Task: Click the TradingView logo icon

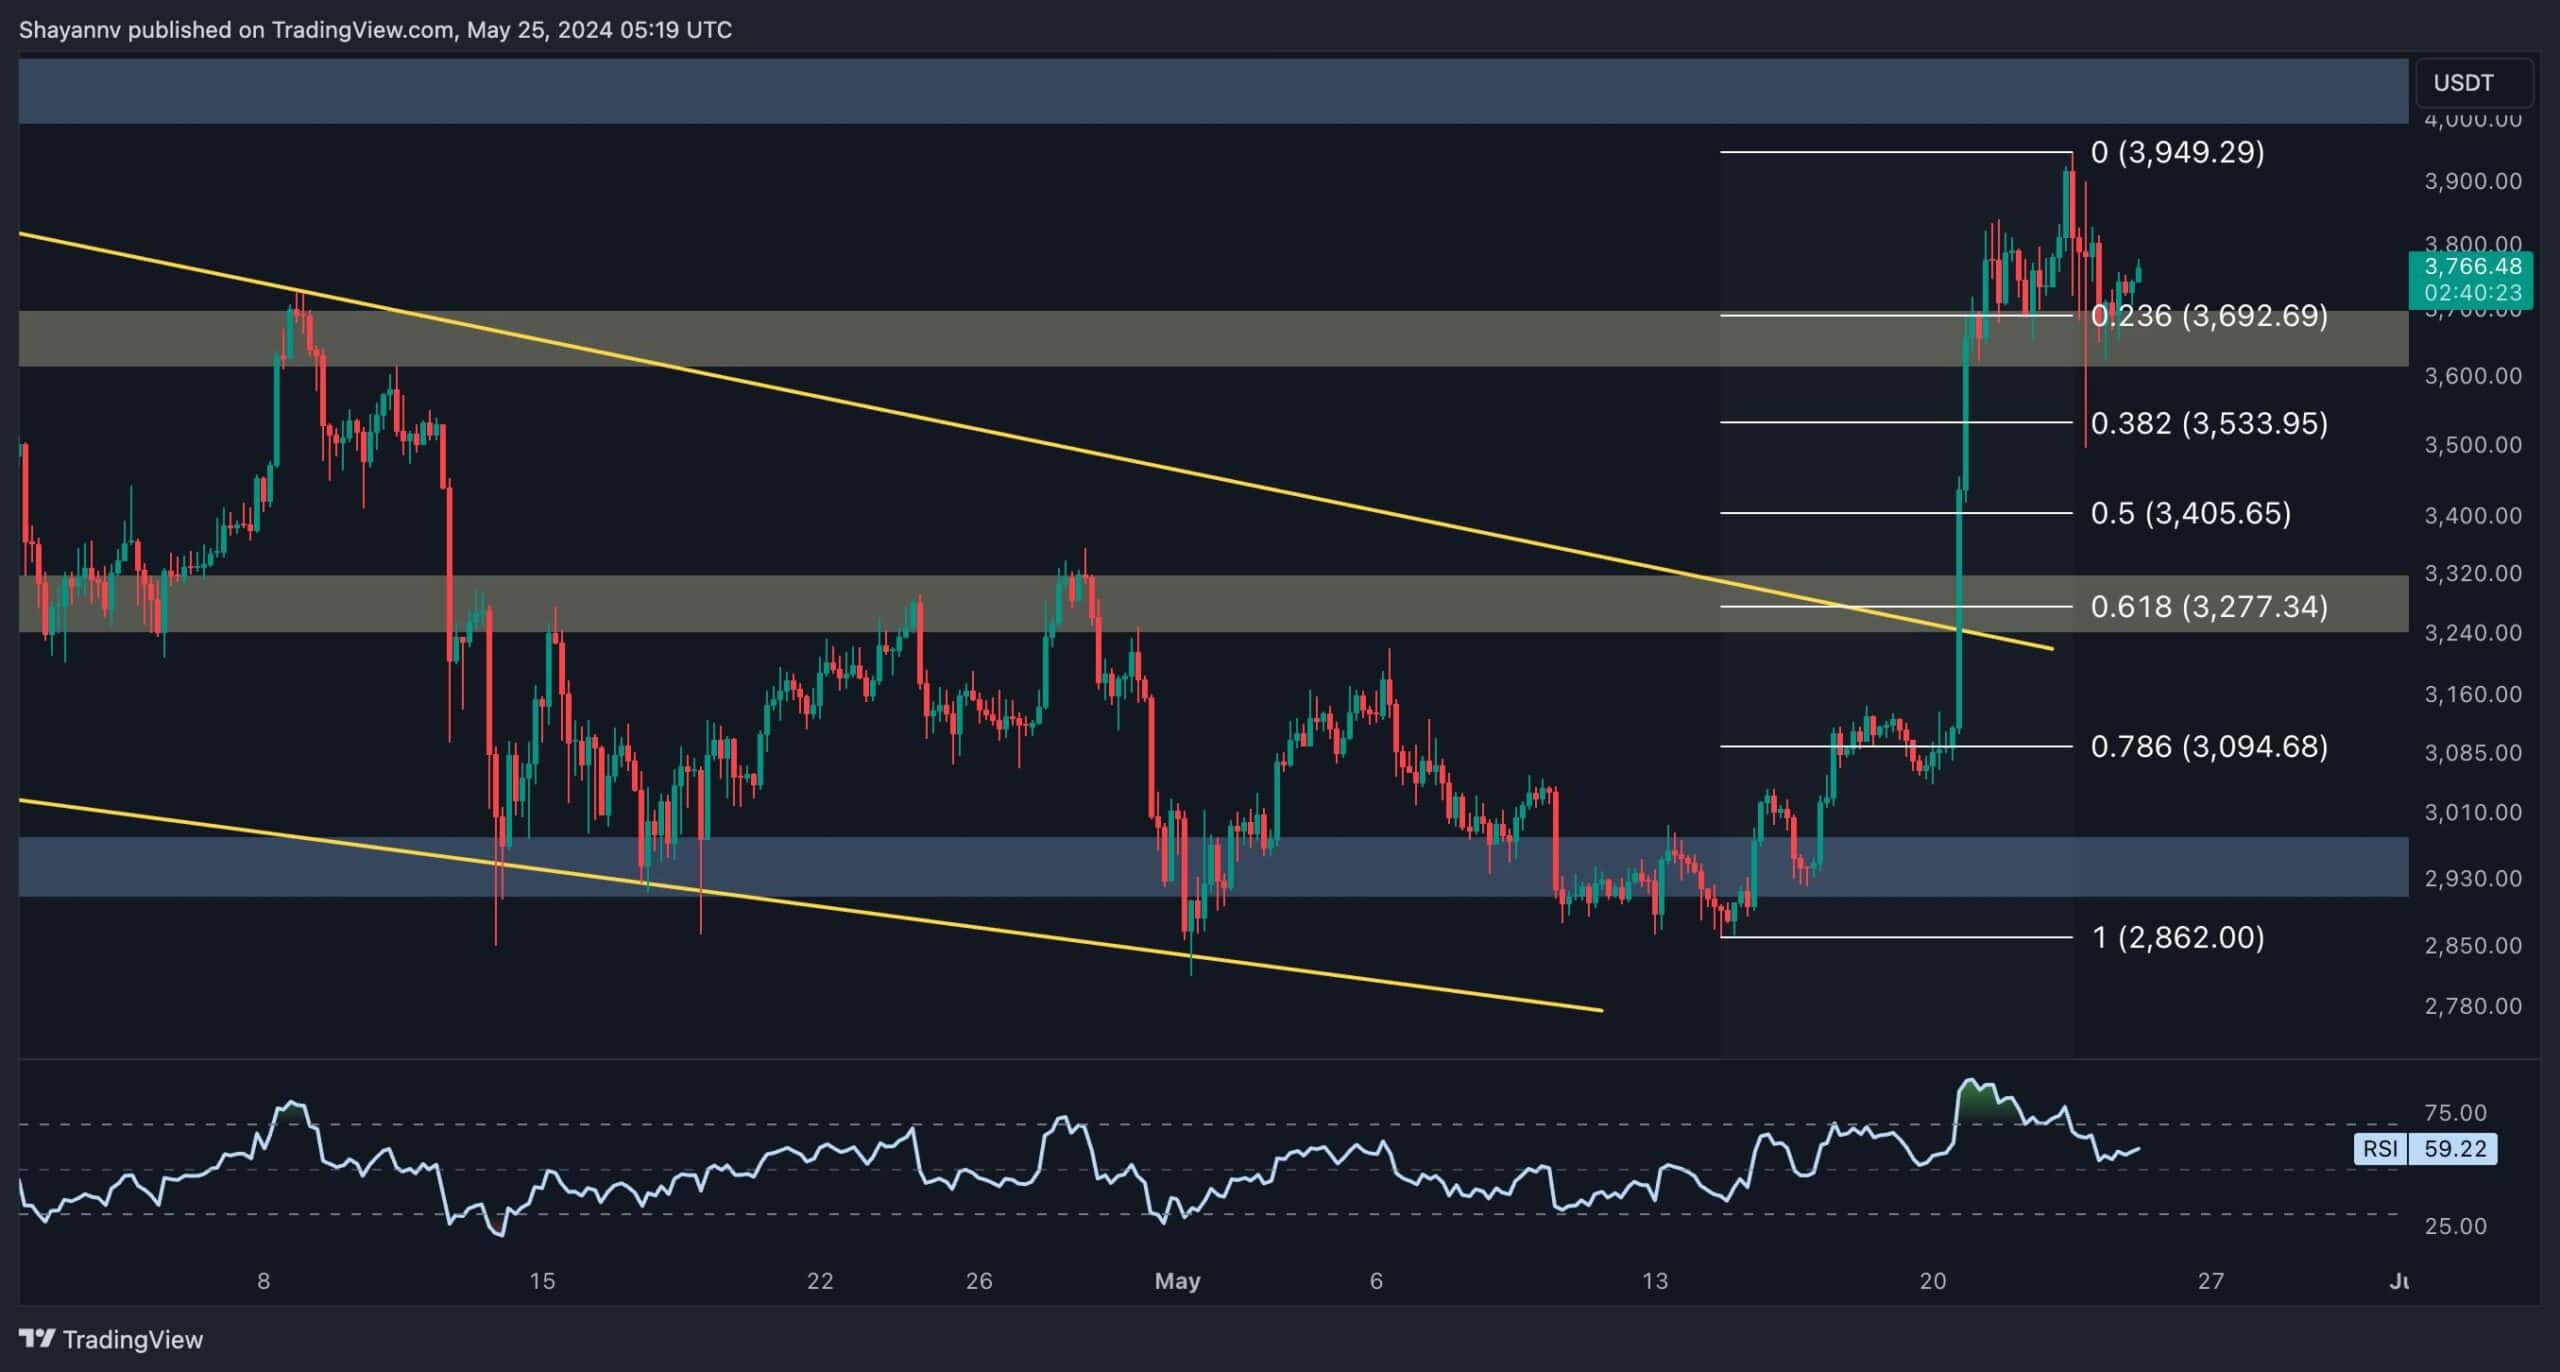Action: tap(37, 1338)
